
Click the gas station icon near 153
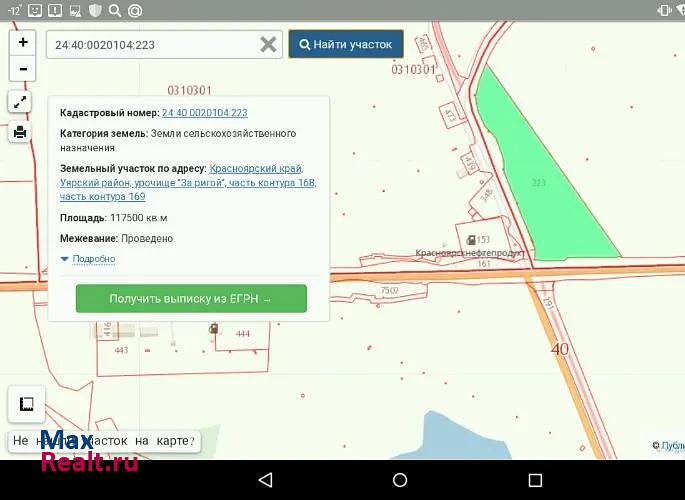(470, 239)
